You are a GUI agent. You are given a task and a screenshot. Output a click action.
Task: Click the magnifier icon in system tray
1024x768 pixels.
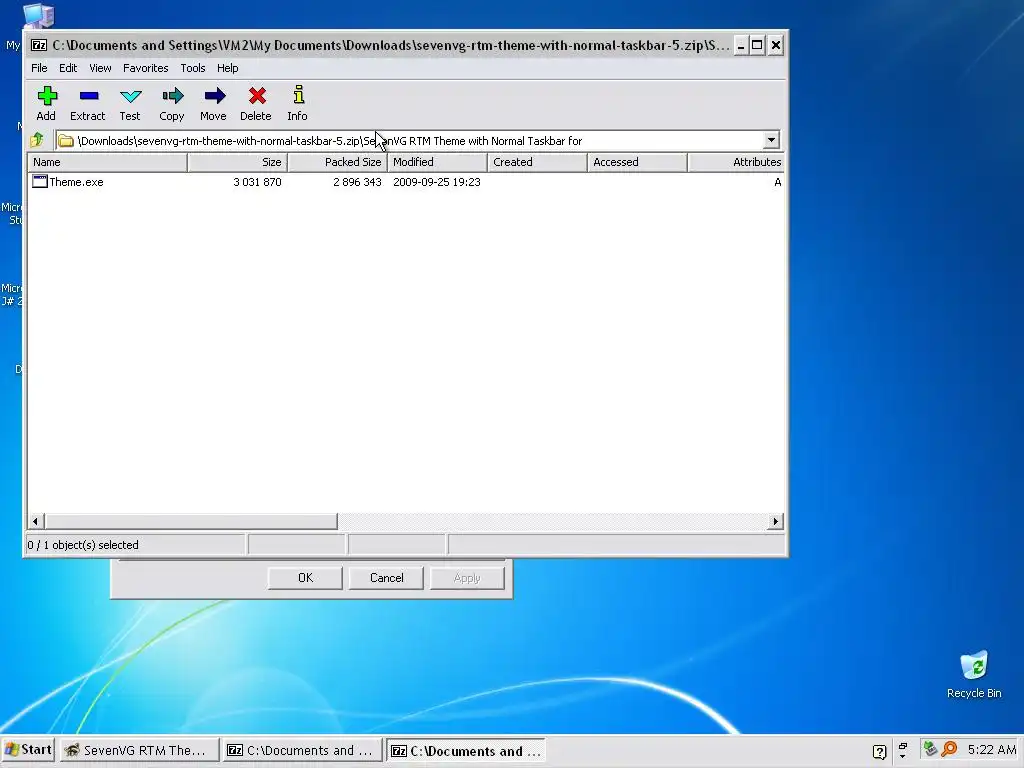coord(949,749)
